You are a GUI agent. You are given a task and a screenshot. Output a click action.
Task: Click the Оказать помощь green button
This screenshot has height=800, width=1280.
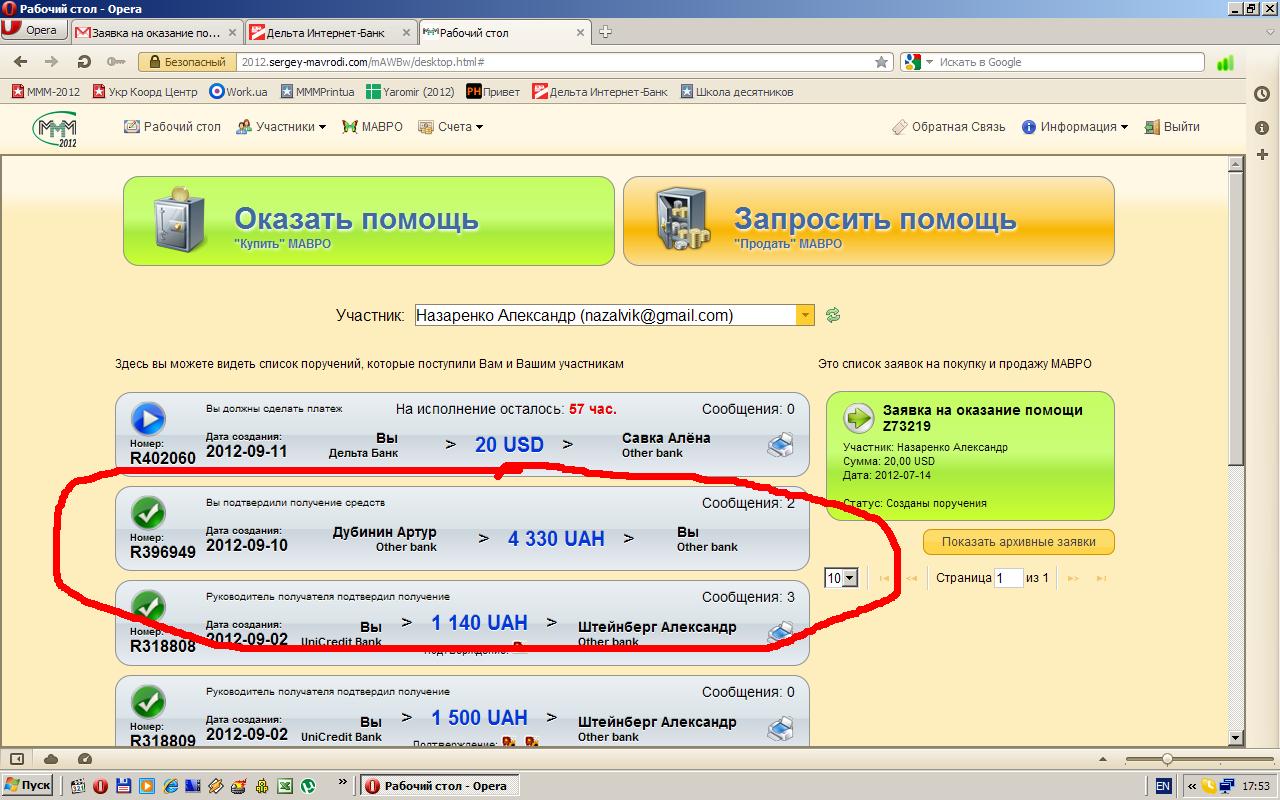click(369, 221)
